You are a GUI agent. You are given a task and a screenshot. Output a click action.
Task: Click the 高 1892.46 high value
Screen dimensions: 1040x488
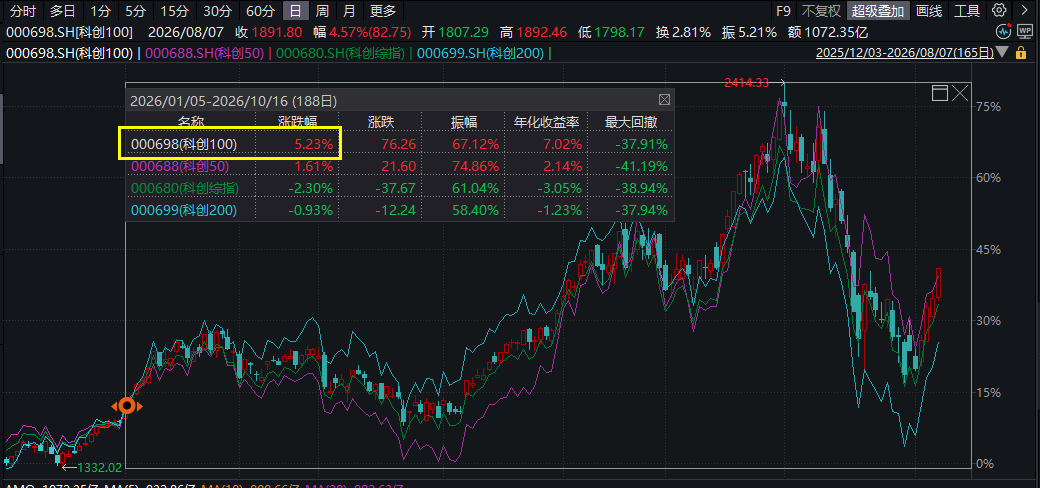coord(534,32)
